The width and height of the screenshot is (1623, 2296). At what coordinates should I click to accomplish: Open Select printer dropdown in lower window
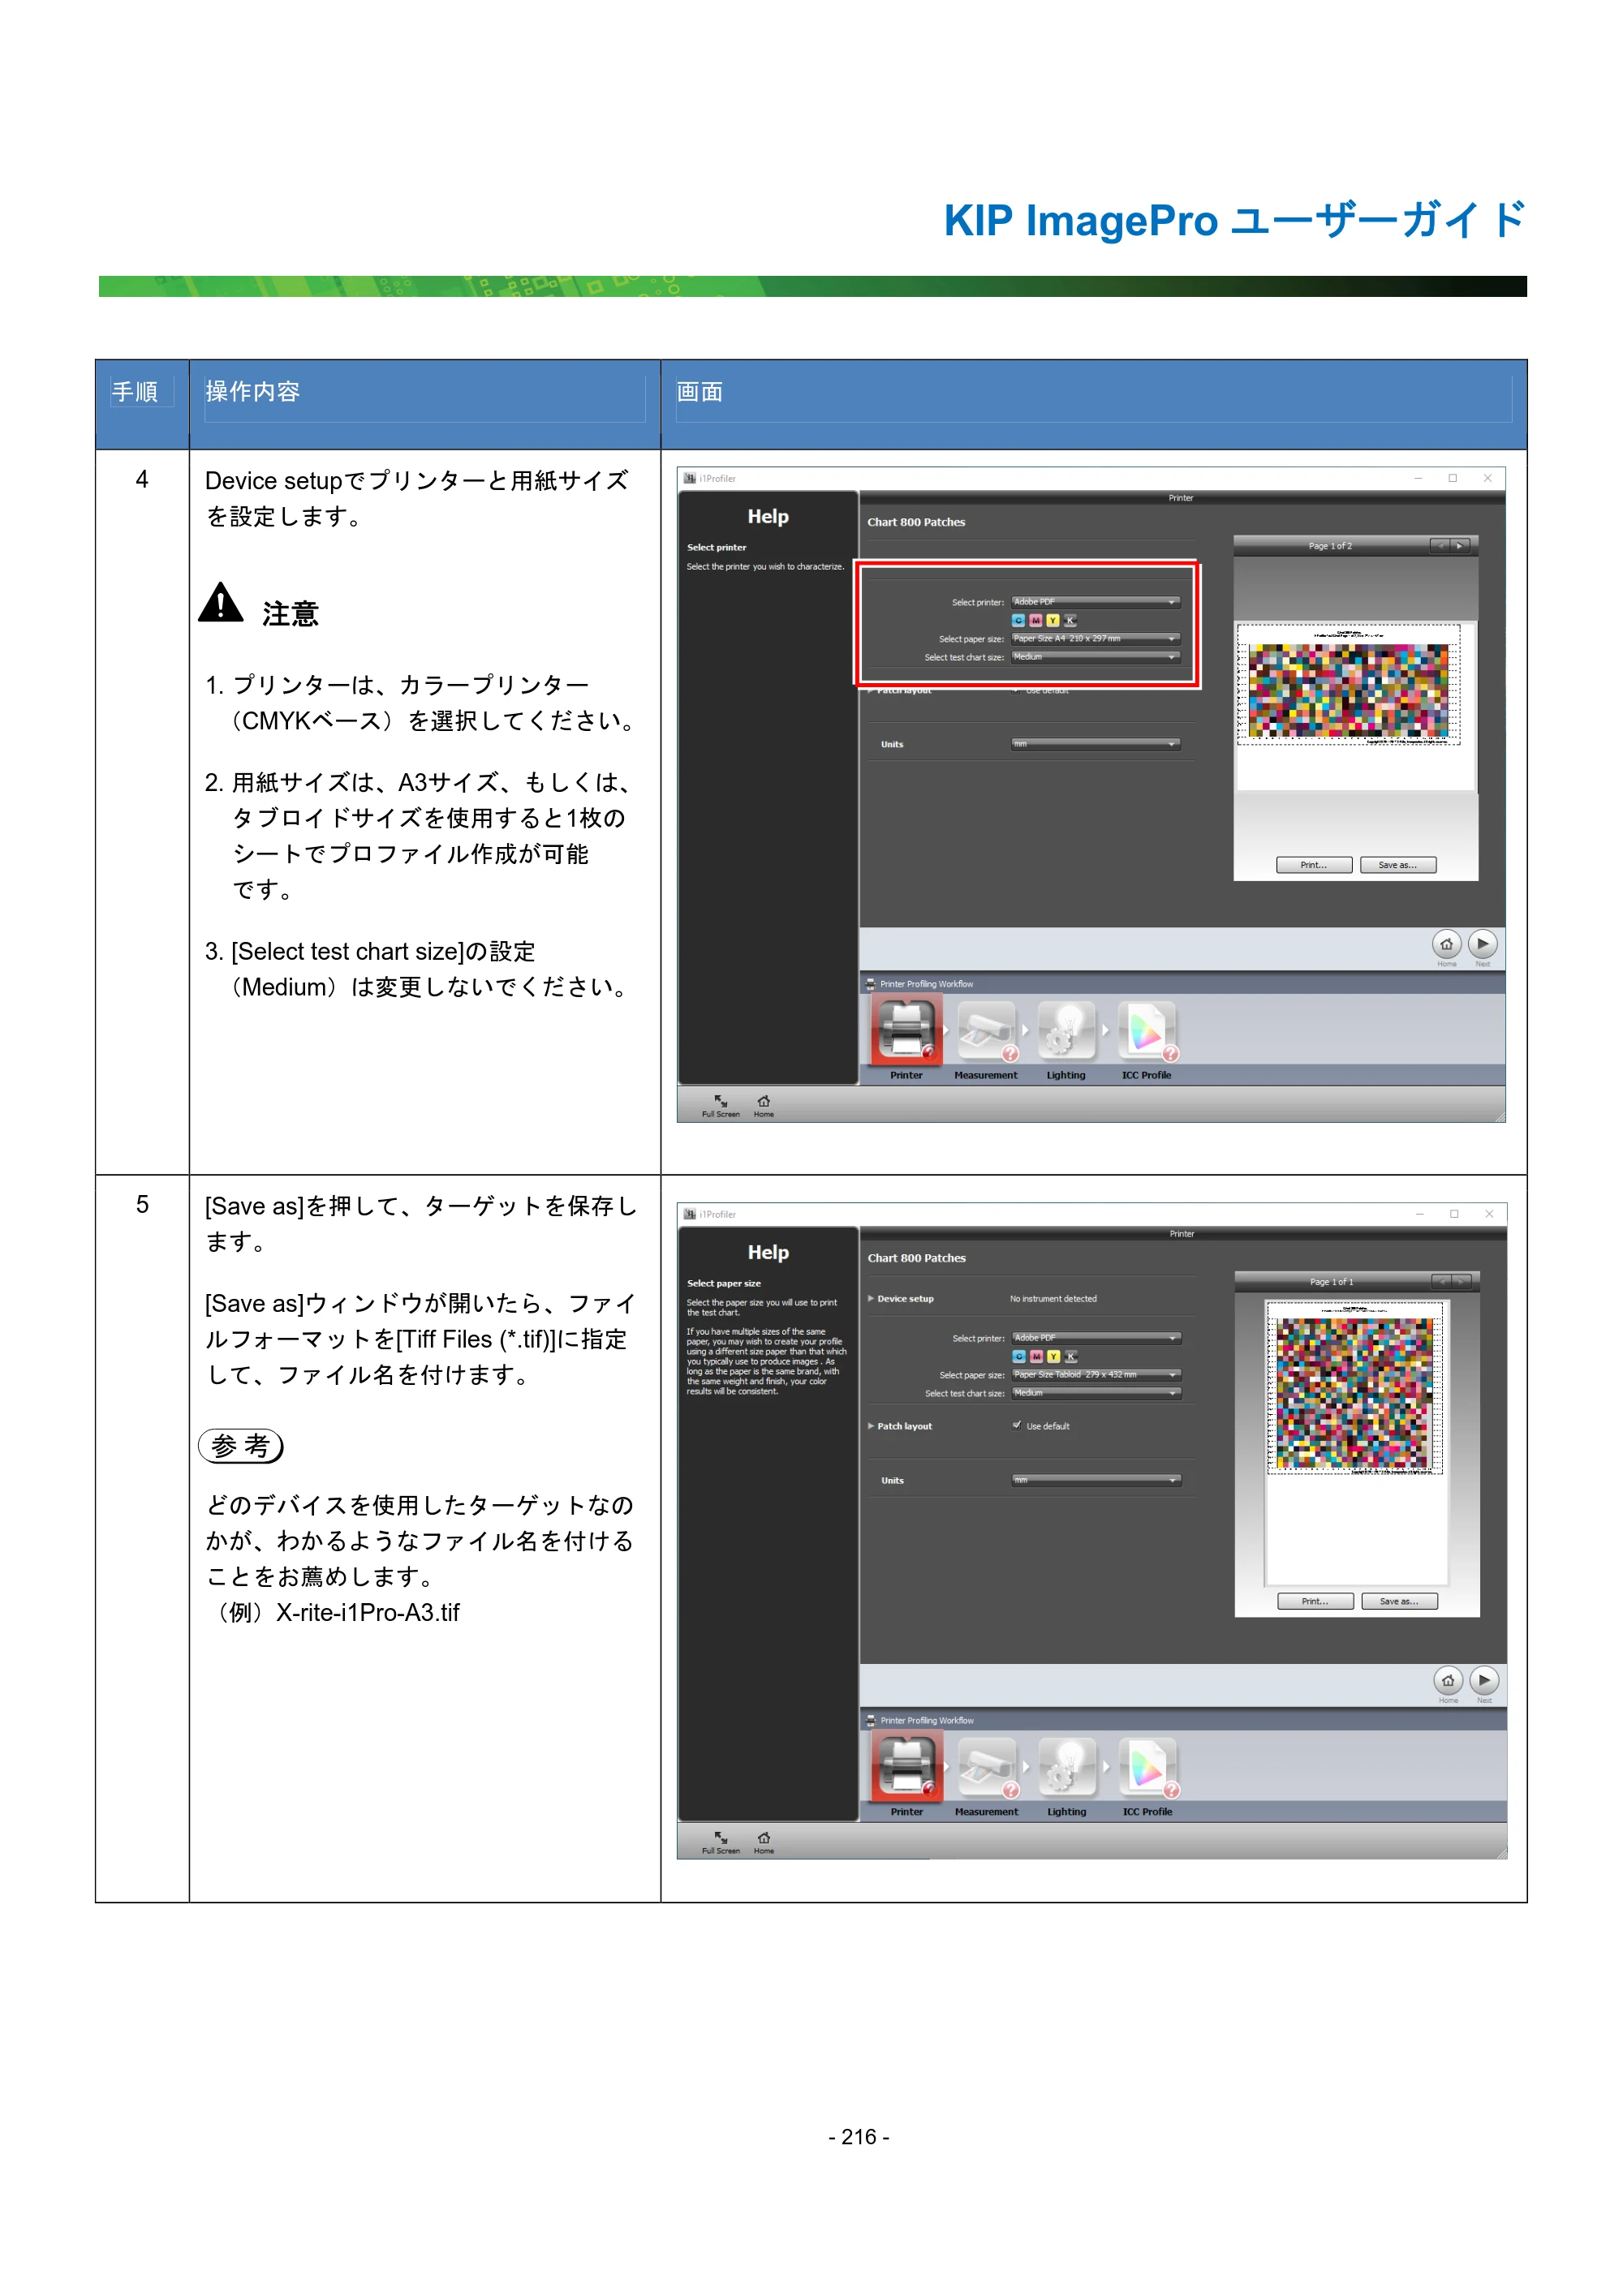[x=1097, y=1338]
